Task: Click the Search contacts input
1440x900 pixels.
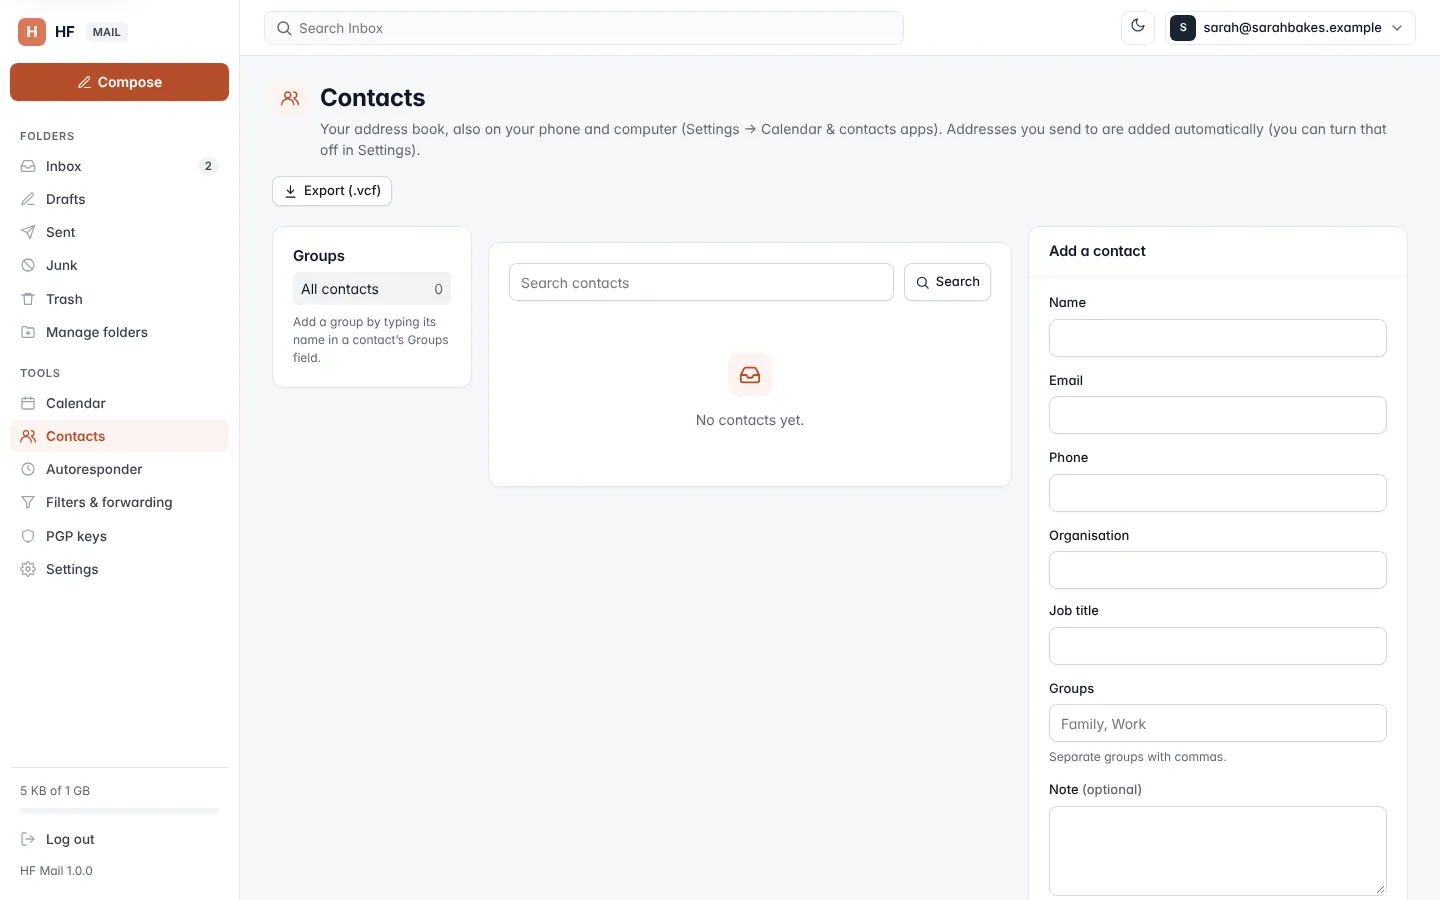Action: tap(701, 283)
